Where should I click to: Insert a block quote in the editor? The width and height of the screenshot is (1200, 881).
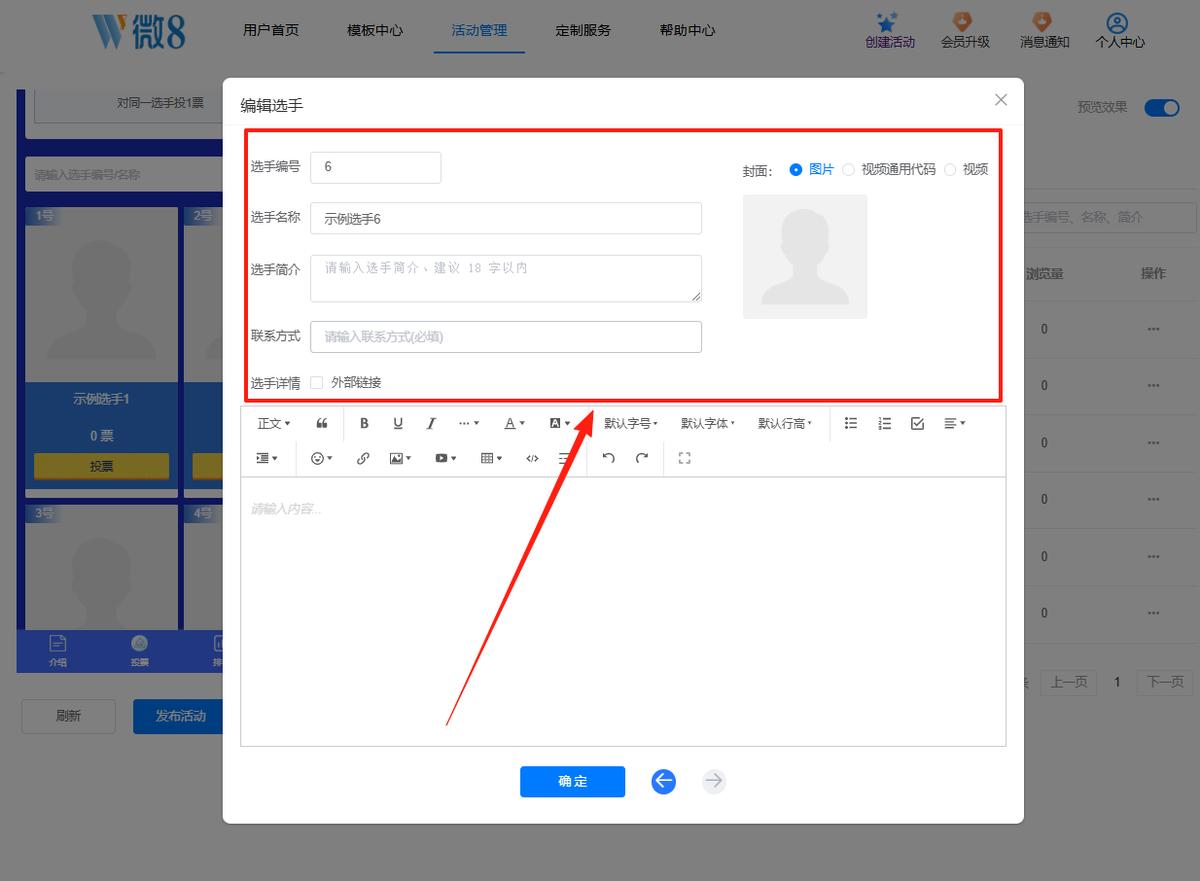coord(321,424)
